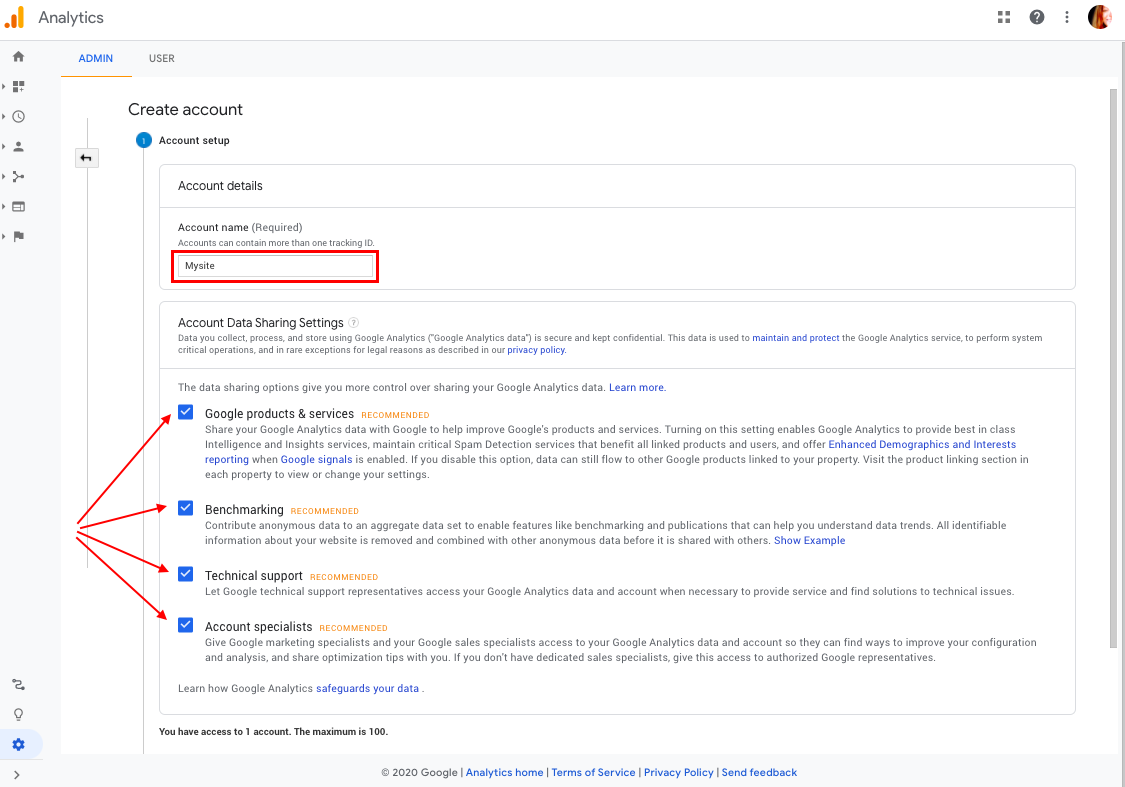
Task: Click the help icon beside Account Data Sharing Settings
Action: click(x=353, y=323)
